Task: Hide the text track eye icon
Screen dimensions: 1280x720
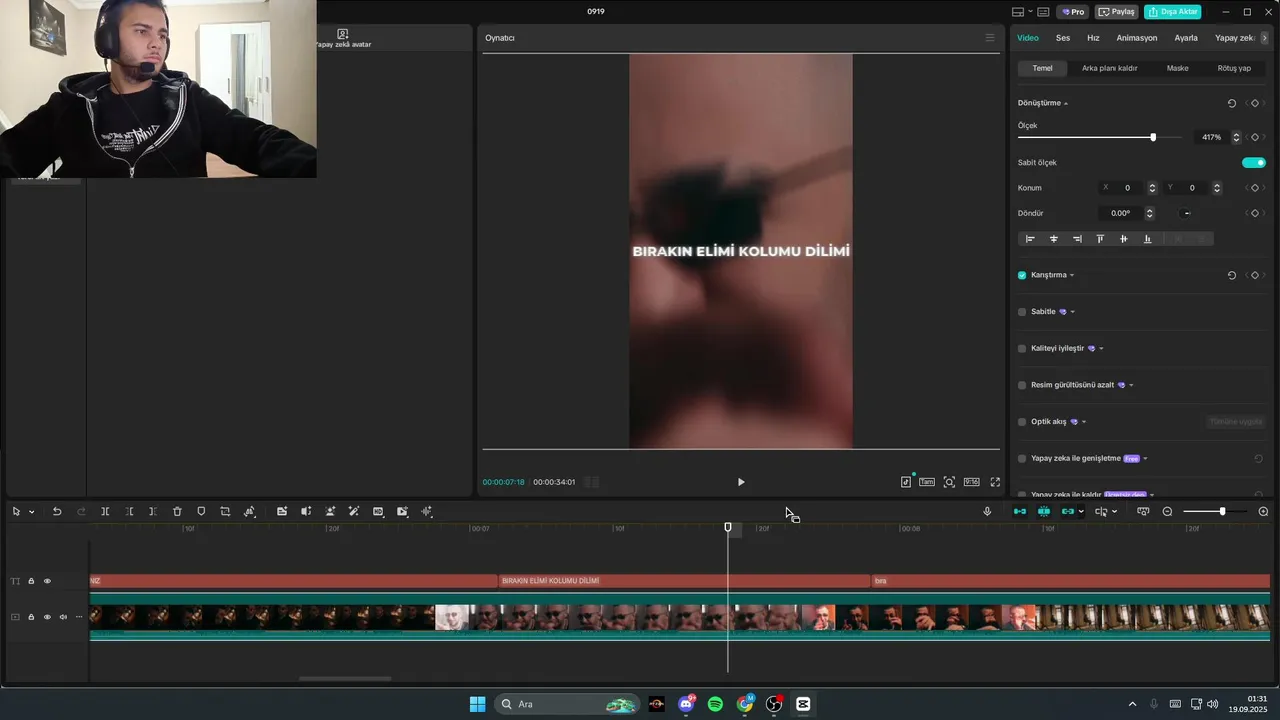Action: (x=47, y=581)
